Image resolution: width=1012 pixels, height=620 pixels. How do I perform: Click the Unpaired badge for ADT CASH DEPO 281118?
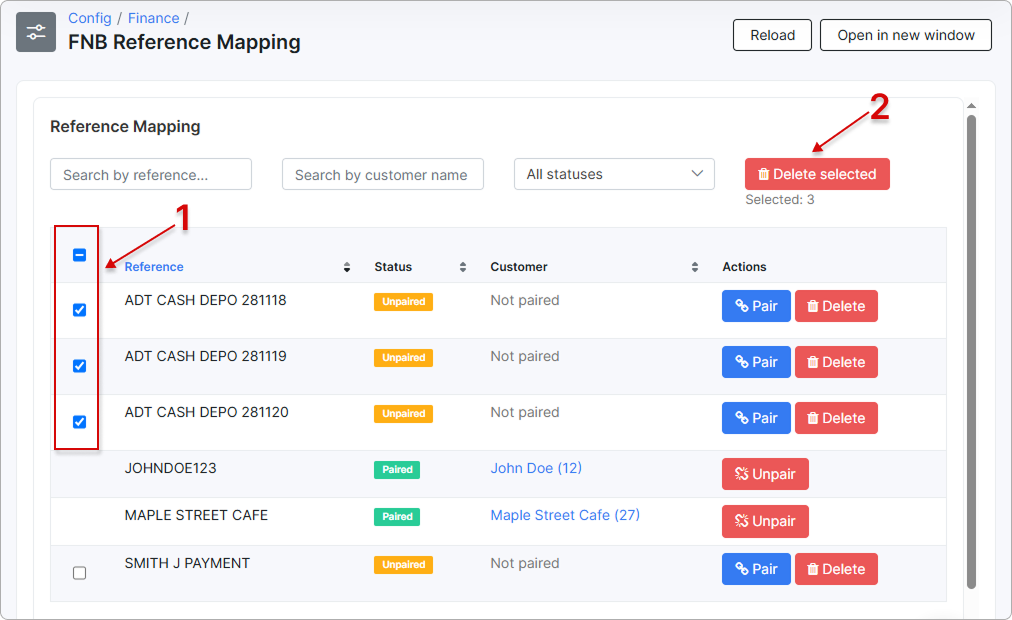pos(403,302)
